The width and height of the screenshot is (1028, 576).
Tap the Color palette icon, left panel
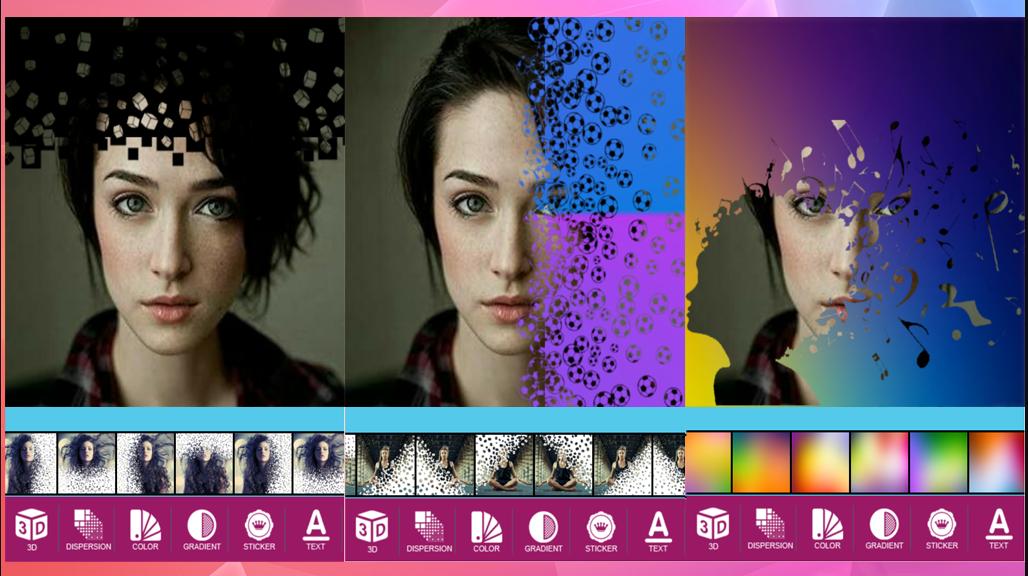[x=145, y=527]
